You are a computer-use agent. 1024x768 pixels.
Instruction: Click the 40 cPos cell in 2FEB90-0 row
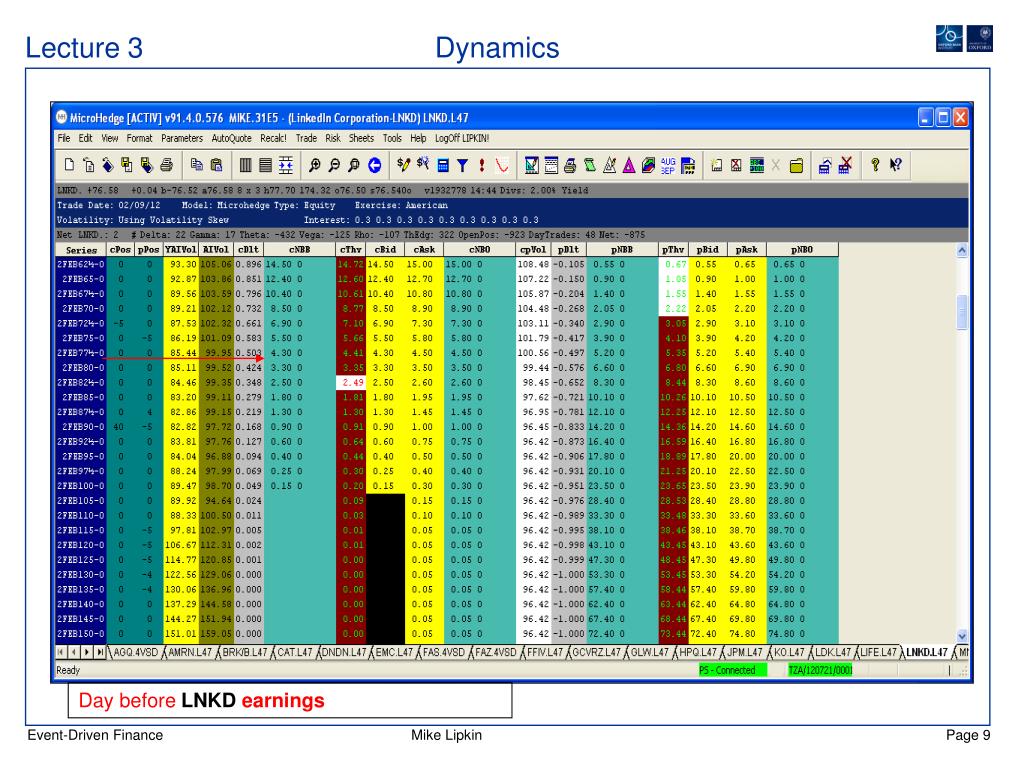(119, 427)
